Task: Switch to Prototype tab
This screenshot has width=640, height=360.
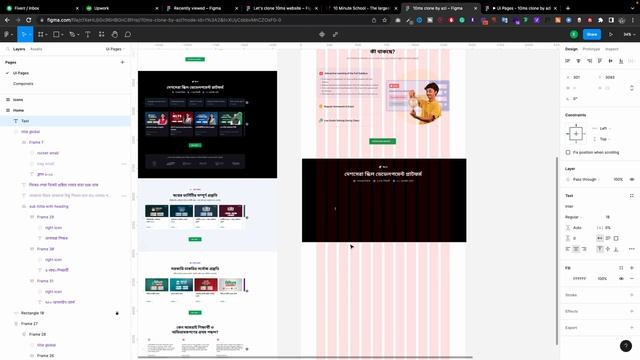Action: [591, 49]
